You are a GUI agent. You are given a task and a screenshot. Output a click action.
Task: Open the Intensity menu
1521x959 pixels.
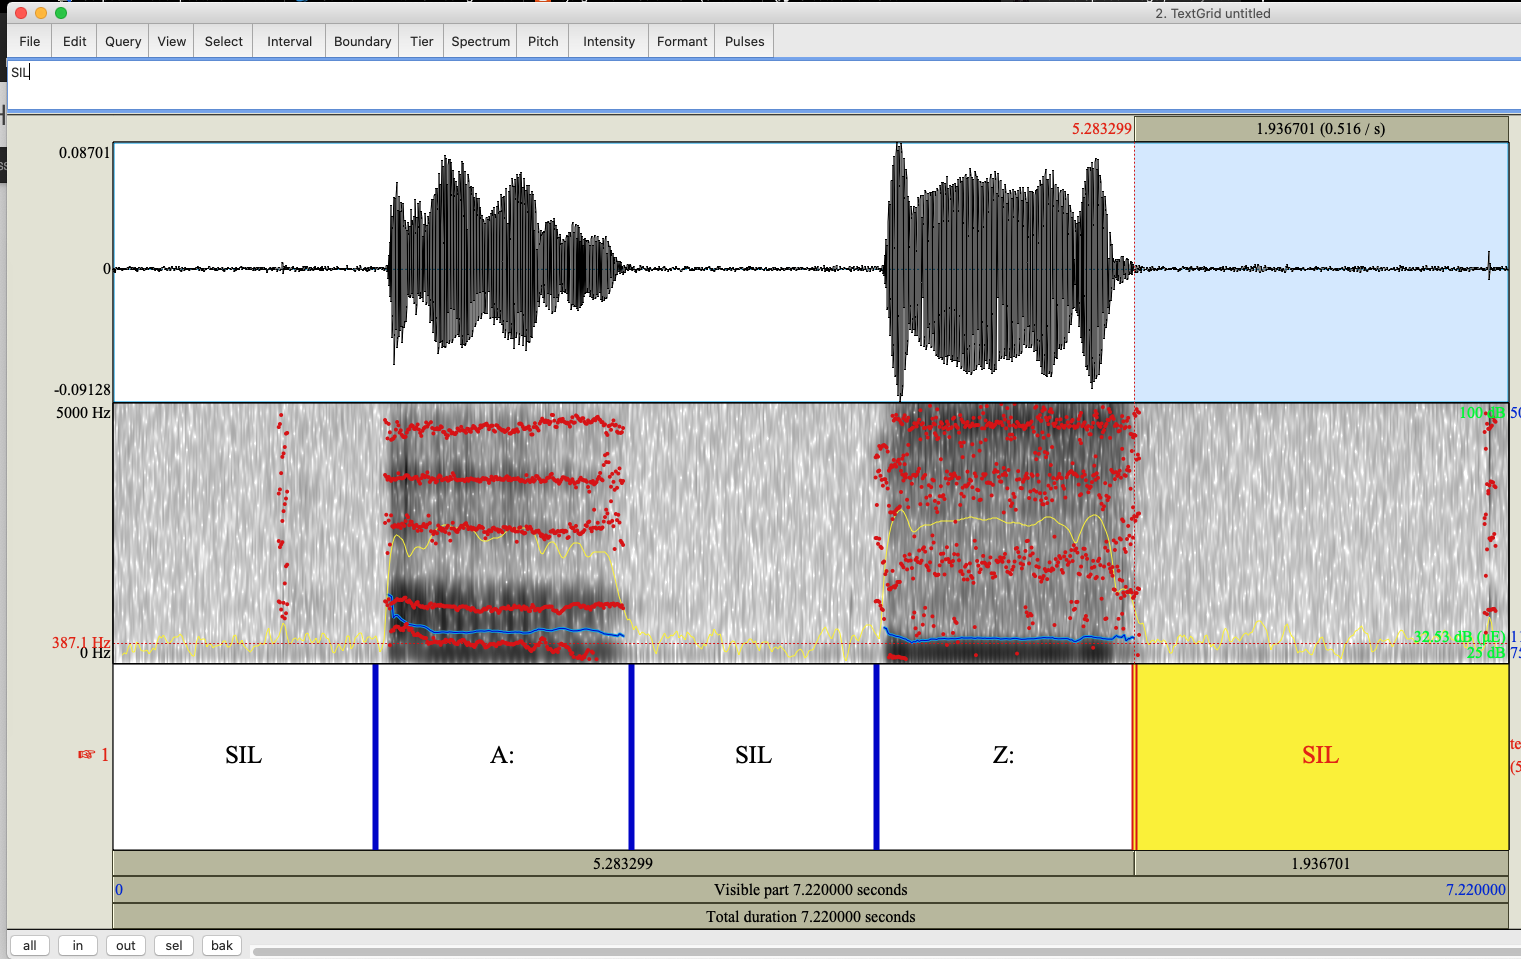(x=609, y=41)
